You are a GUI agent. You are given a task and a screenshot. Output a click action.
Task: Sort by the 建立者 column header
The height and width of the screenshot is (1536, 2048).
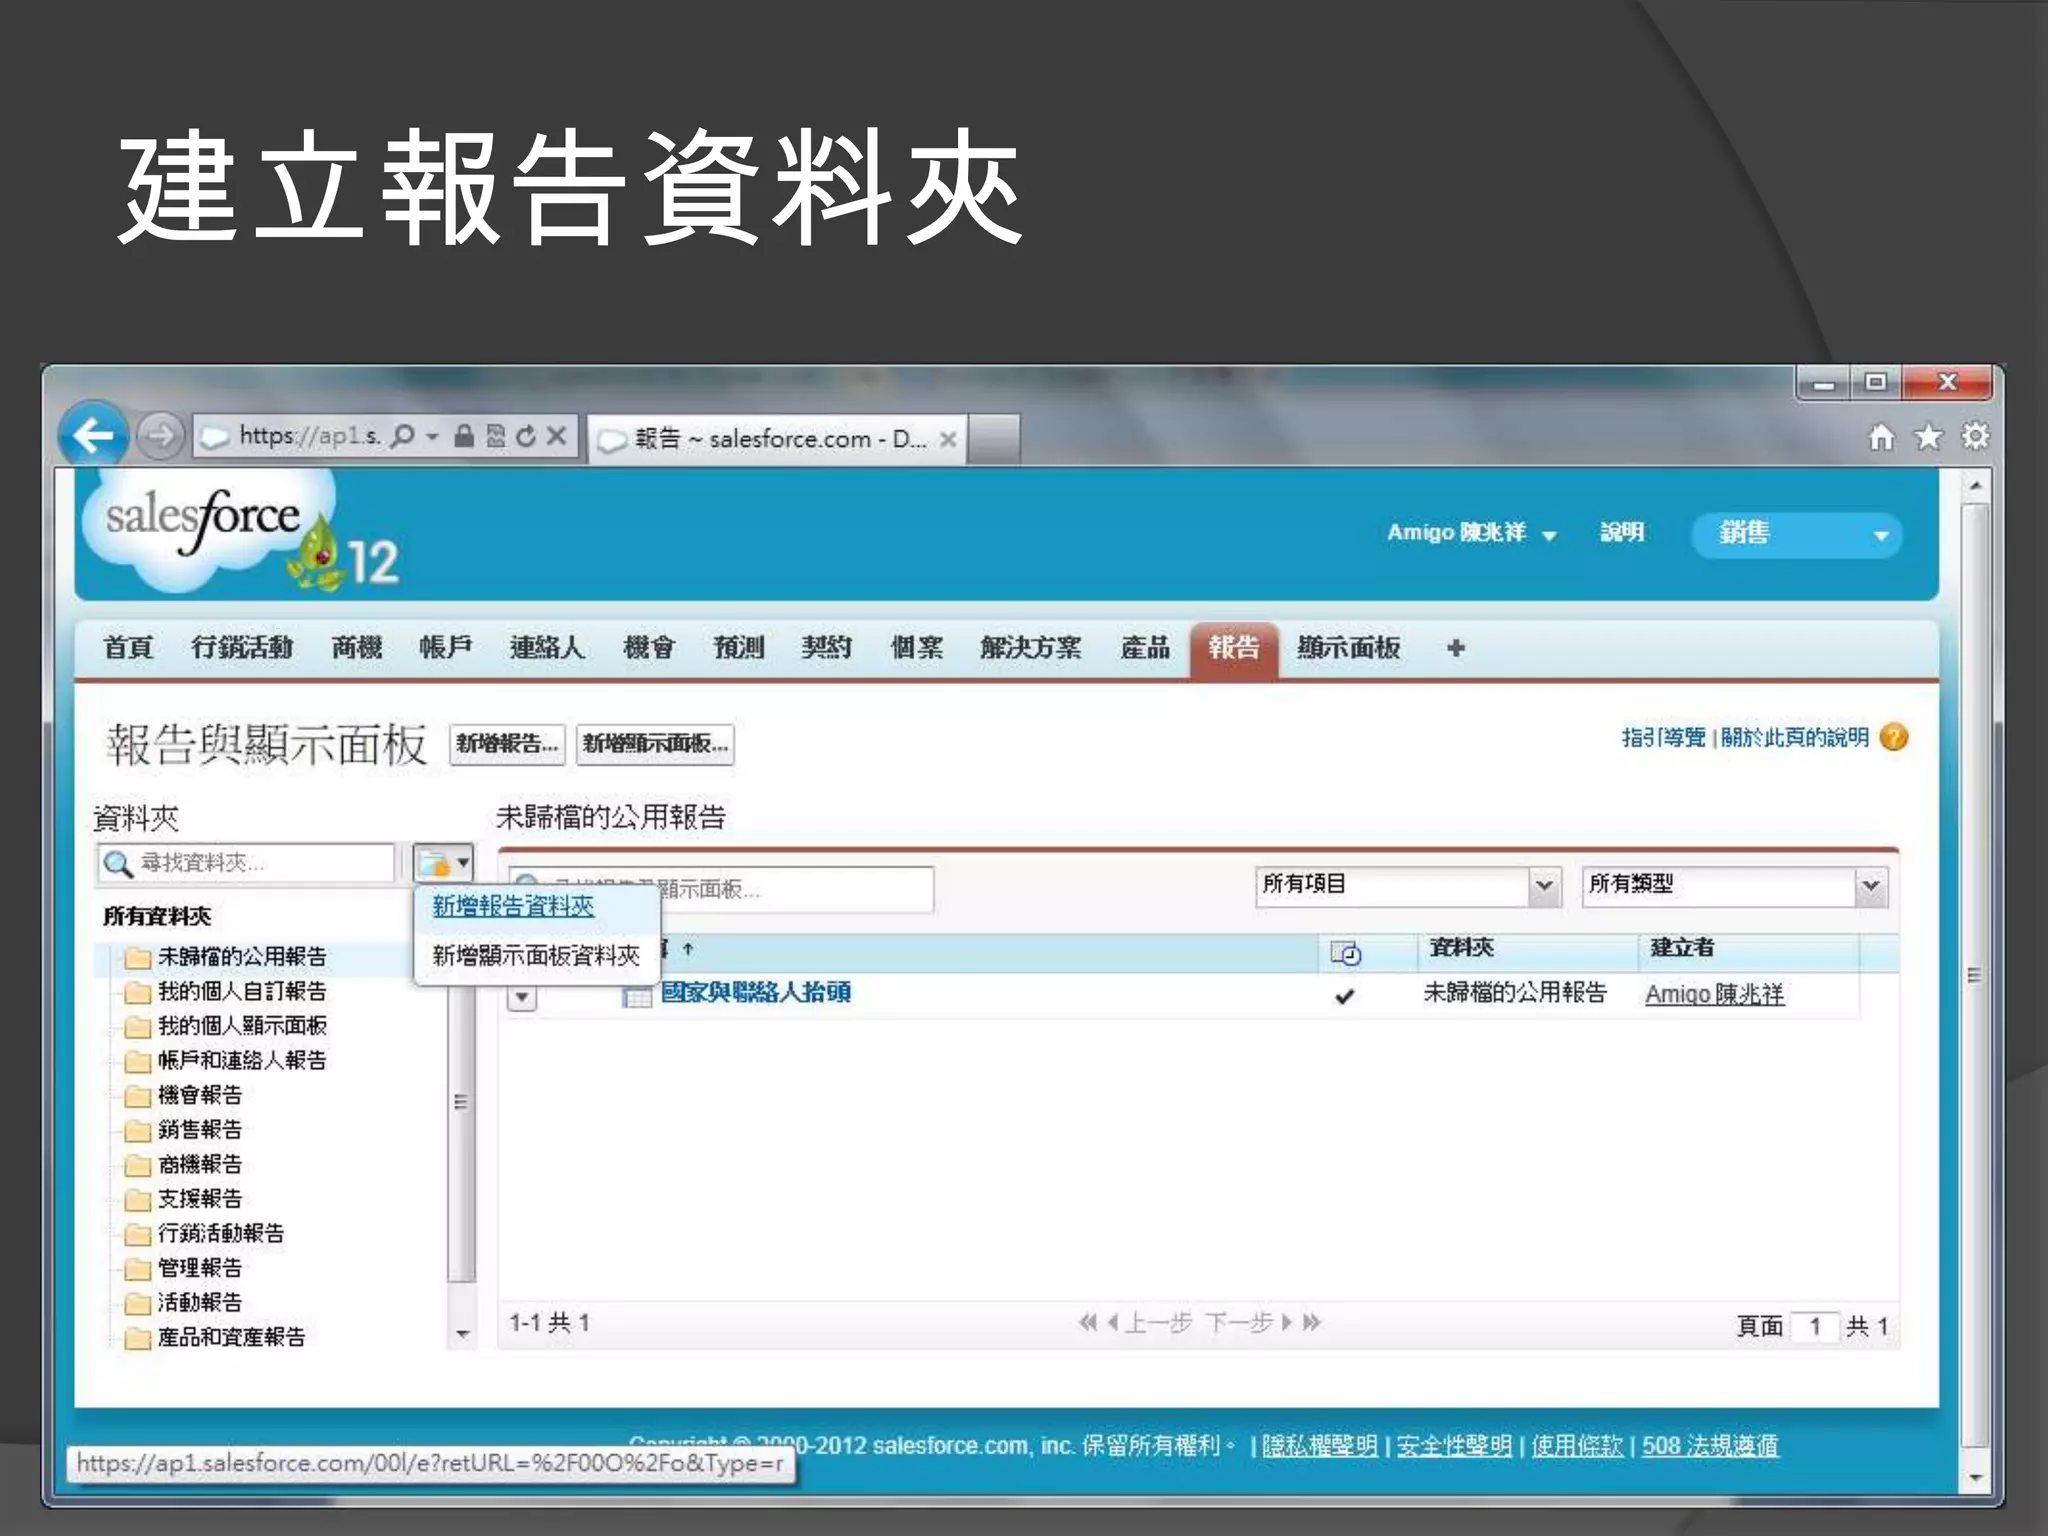click(x=1682, y=948)
